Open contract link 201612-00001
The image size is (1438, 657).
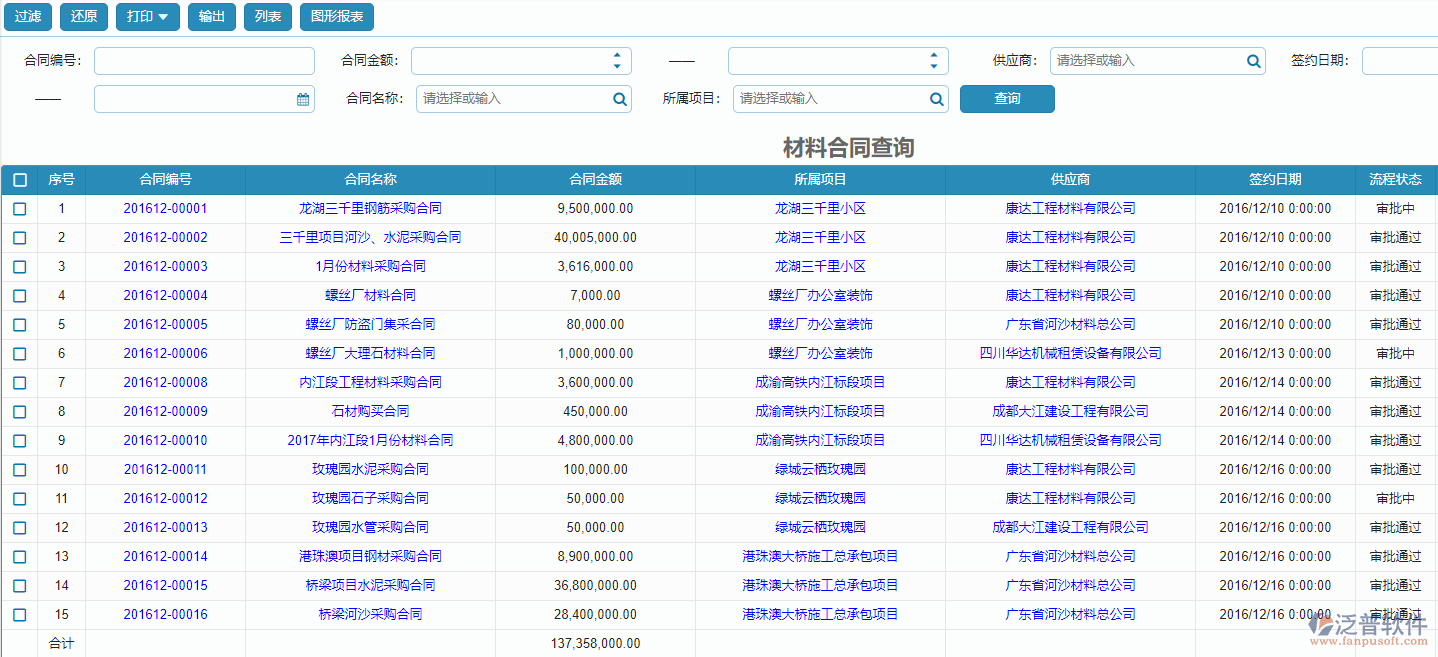tap(165, 208)
